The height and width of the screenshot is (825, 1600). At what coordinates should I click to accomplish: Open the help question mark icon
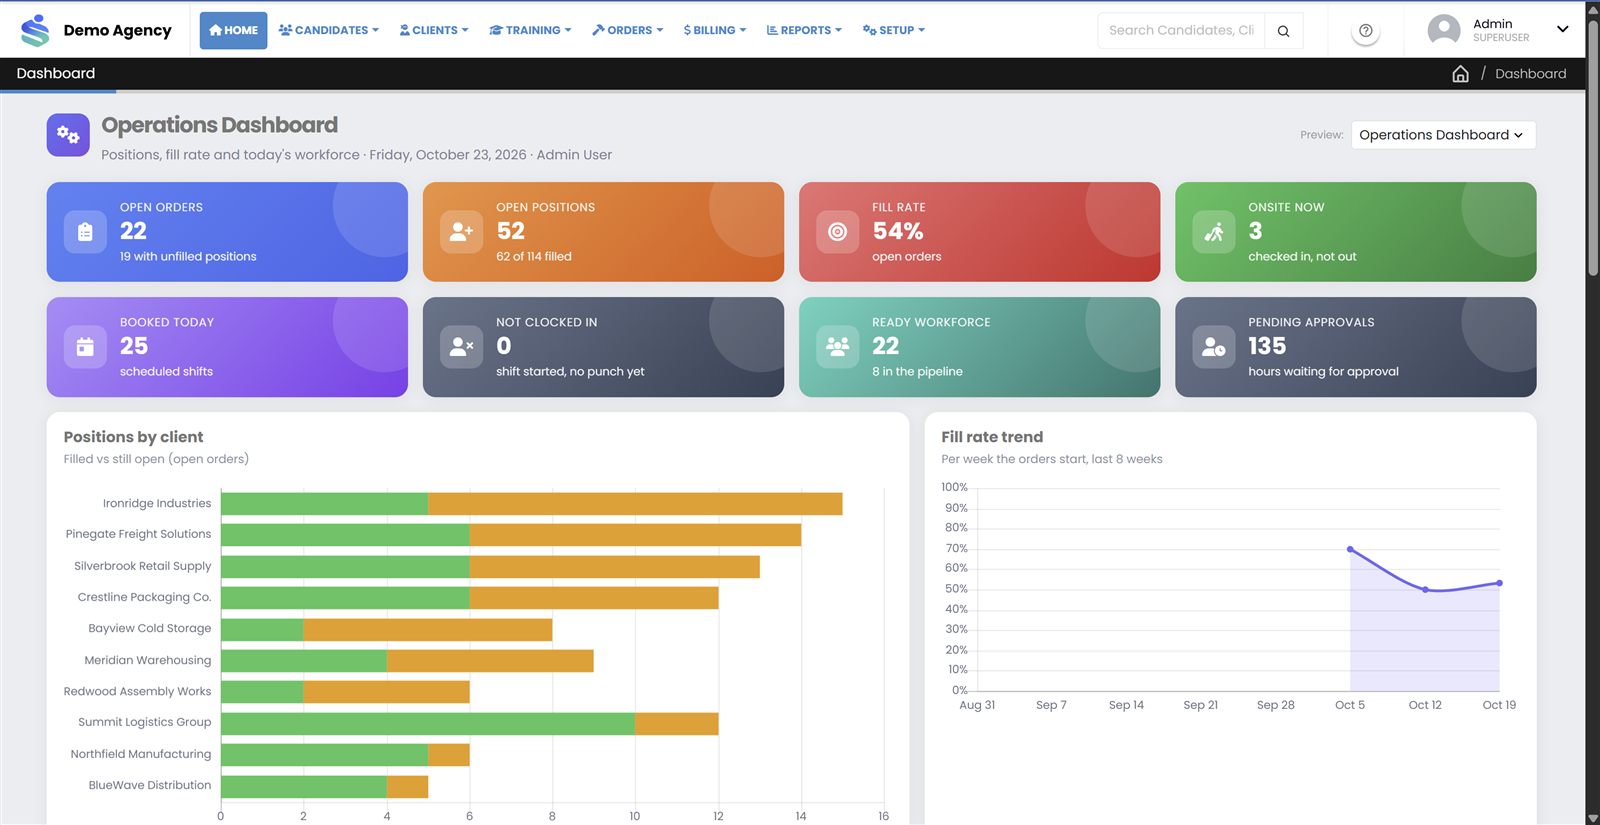click(x=1365, y=31)
